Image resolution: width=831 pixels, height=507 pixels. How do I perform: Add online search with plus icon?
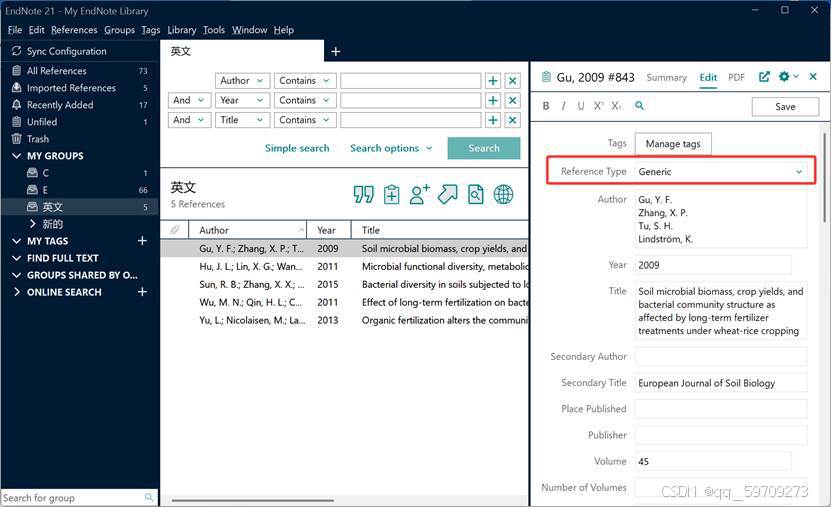(142, 291)
